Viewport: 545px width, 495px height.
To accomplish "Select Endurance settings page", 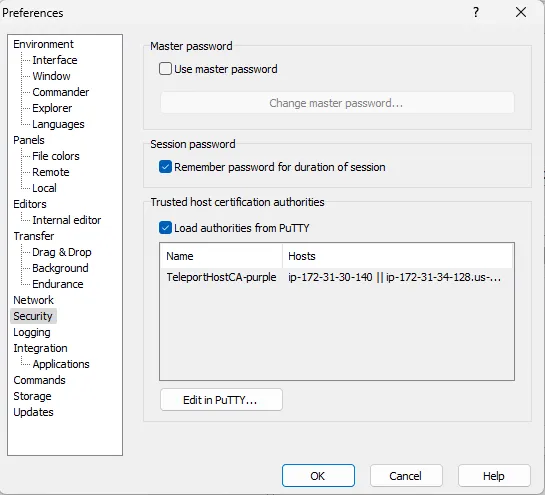I will [x=58, y=284].
